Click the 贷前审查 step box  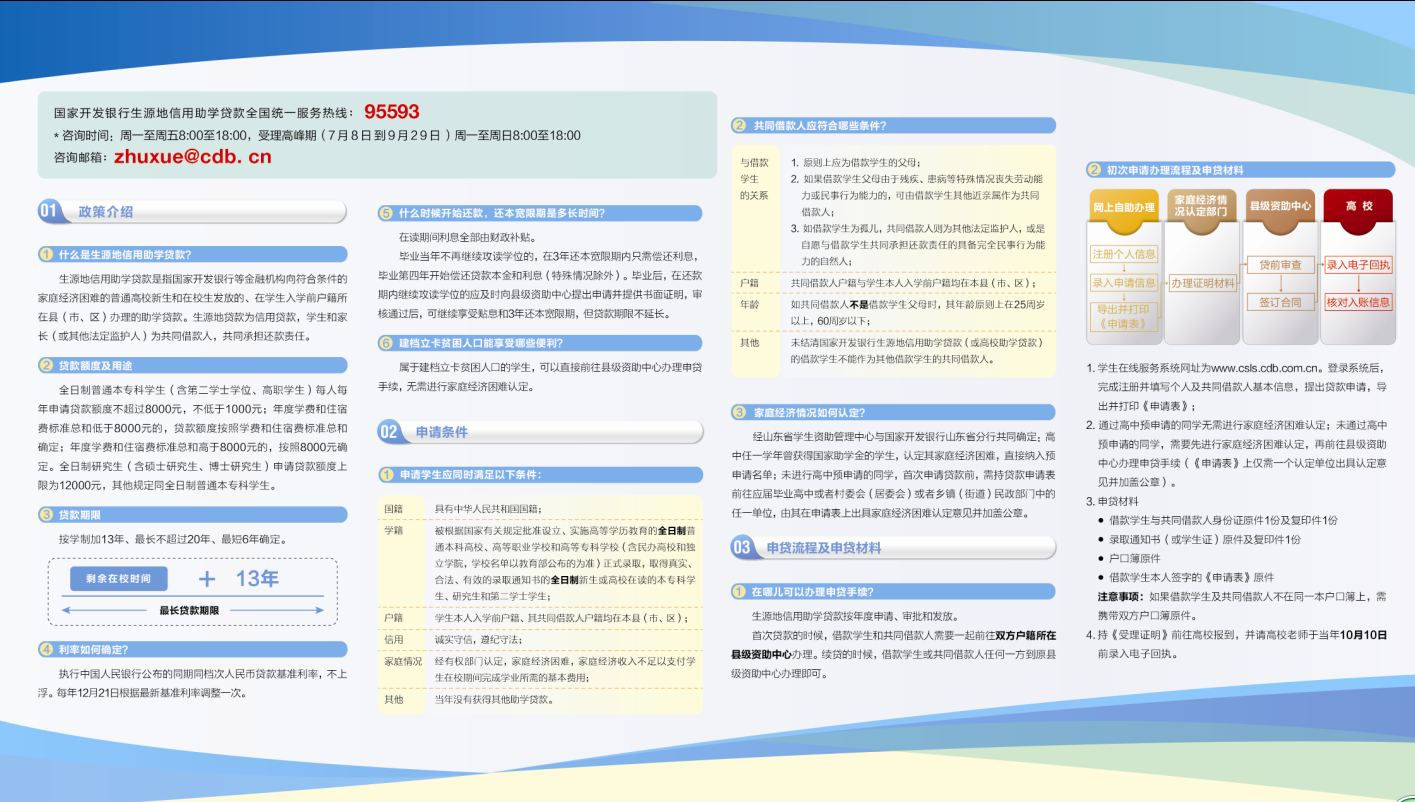[1280, 265]
